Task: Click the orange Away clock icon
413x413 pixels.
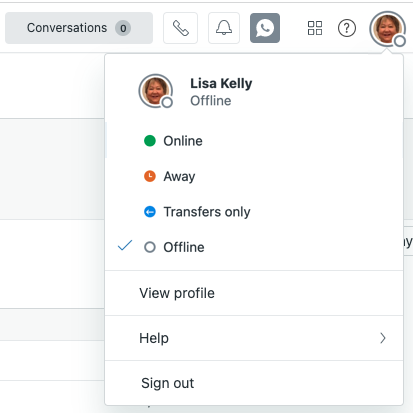Action: point(150,176)
